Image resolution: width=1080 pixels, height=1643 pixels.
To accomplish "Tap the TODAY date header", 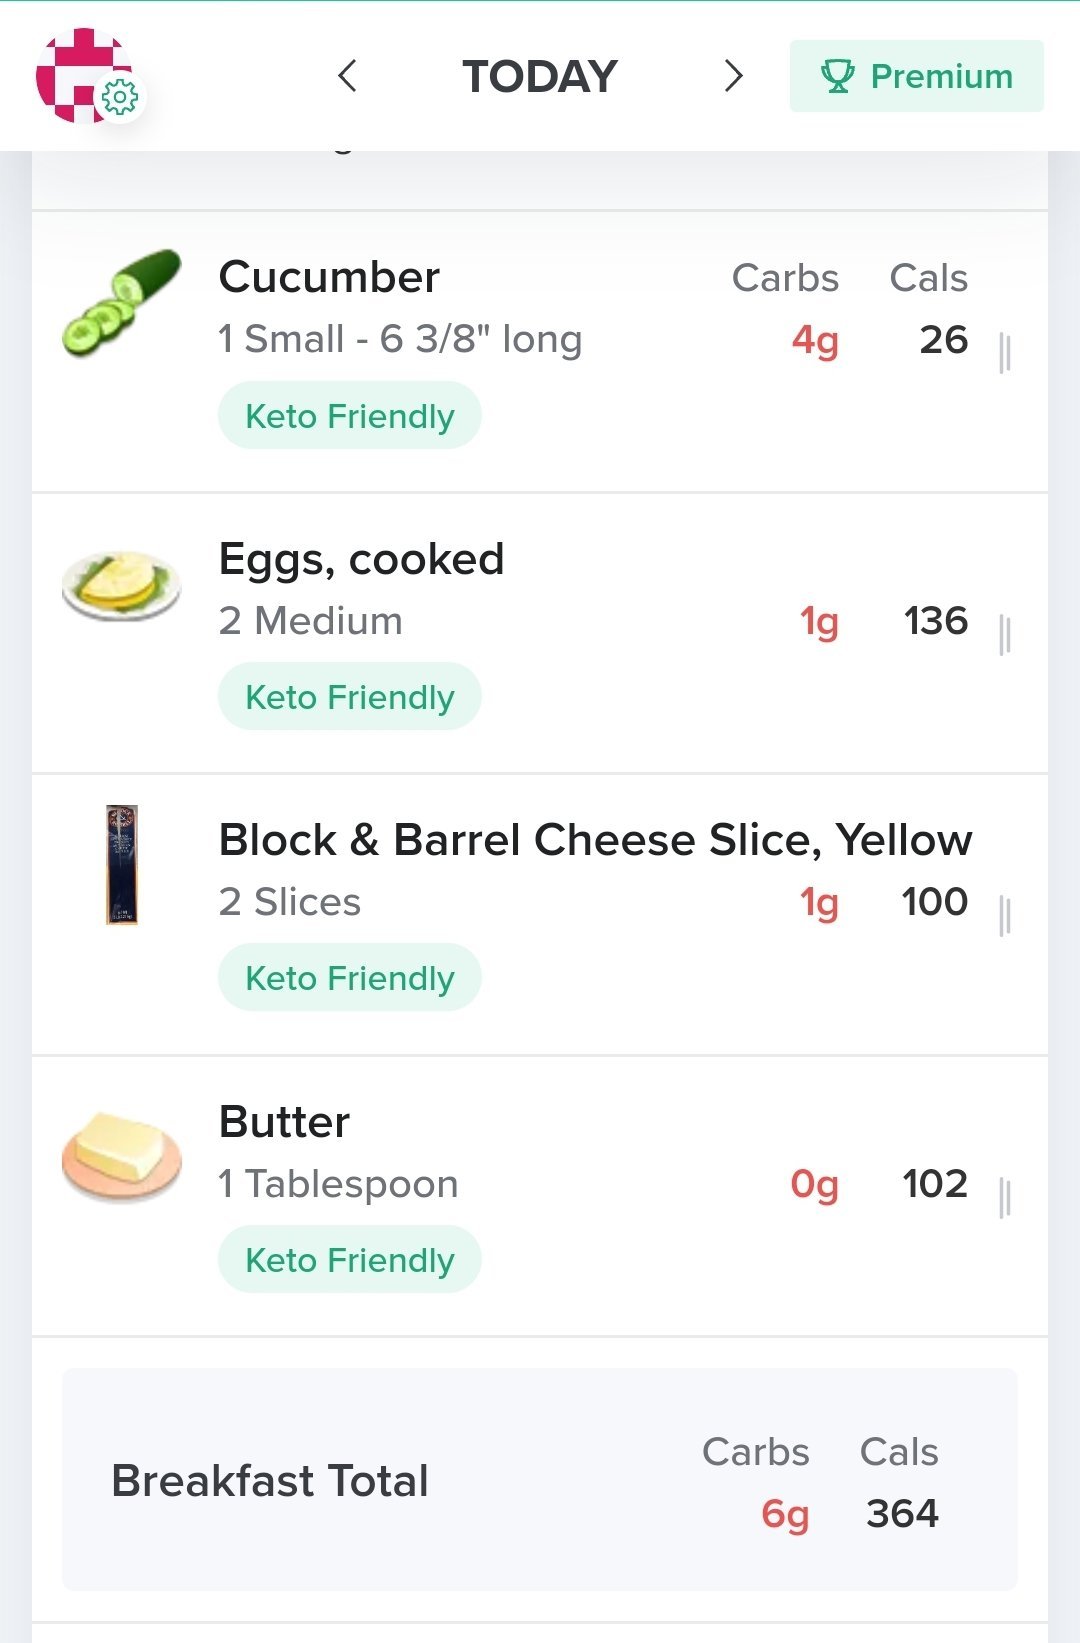I will (x=540, y=77).
